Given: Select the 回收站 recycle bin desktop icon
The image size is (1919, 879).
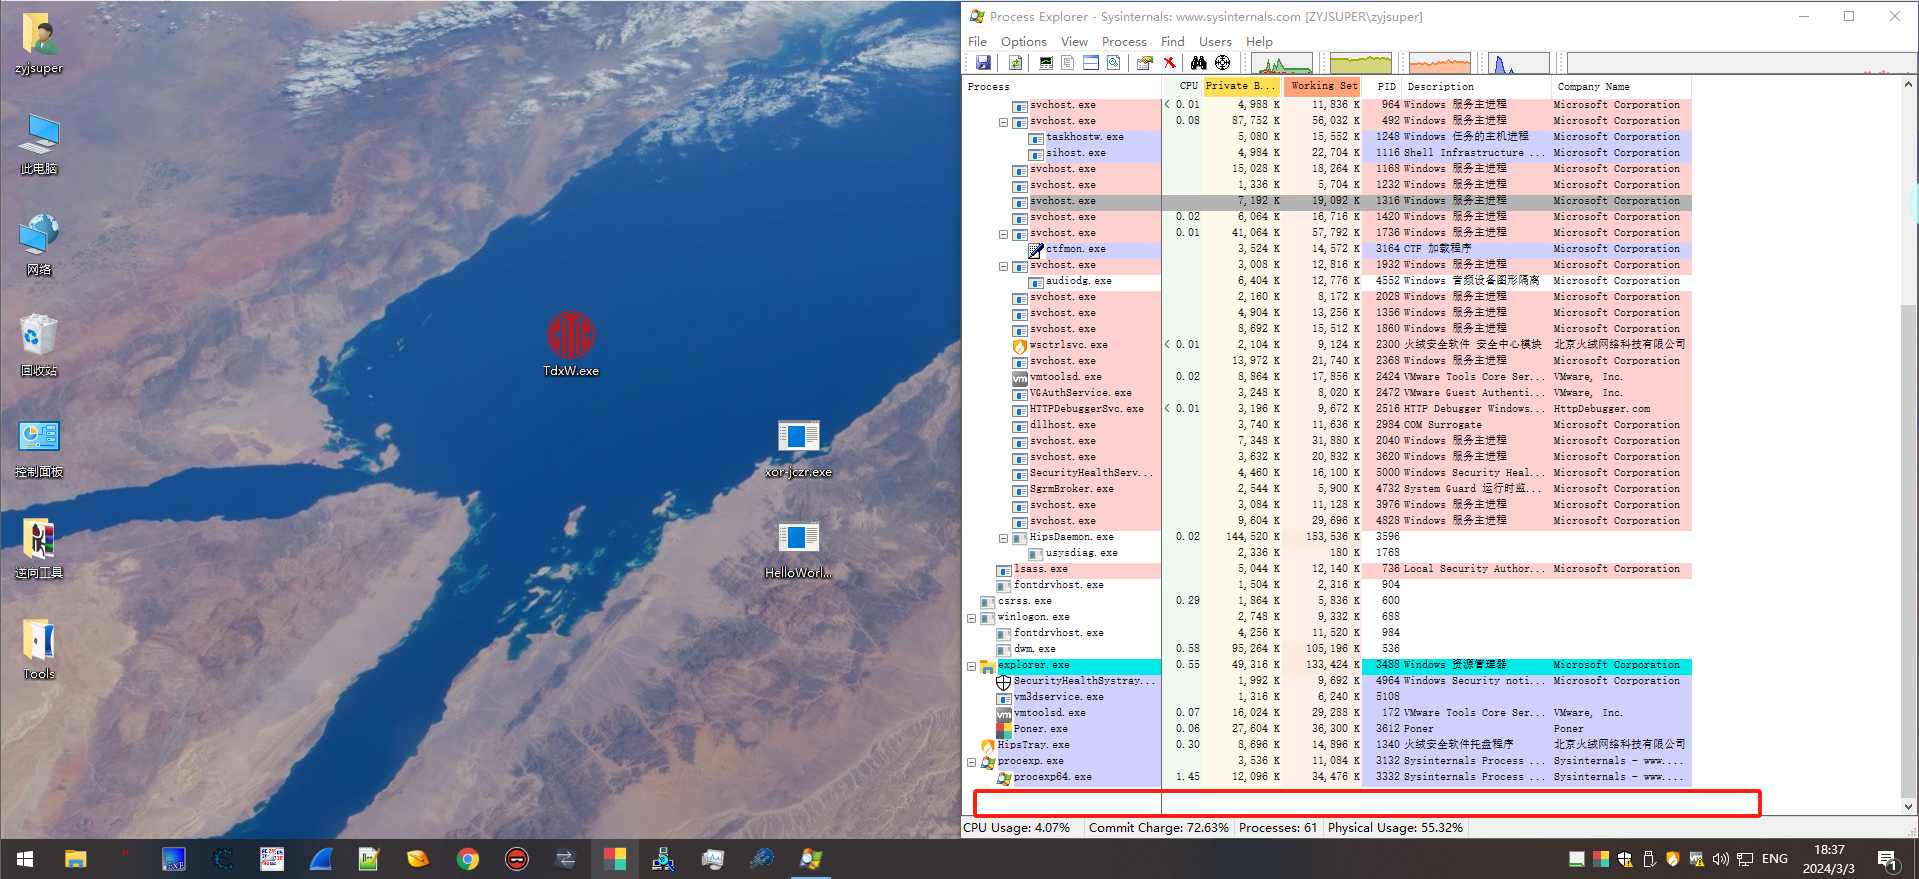Looking at the screenshot, I should [x=39, y=345].
